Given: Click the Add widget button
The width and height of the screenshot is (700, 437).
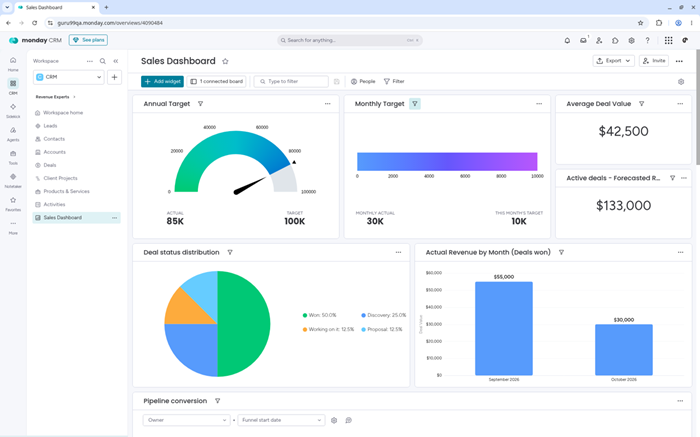Looking at the screenshot, I should [162, 81].
